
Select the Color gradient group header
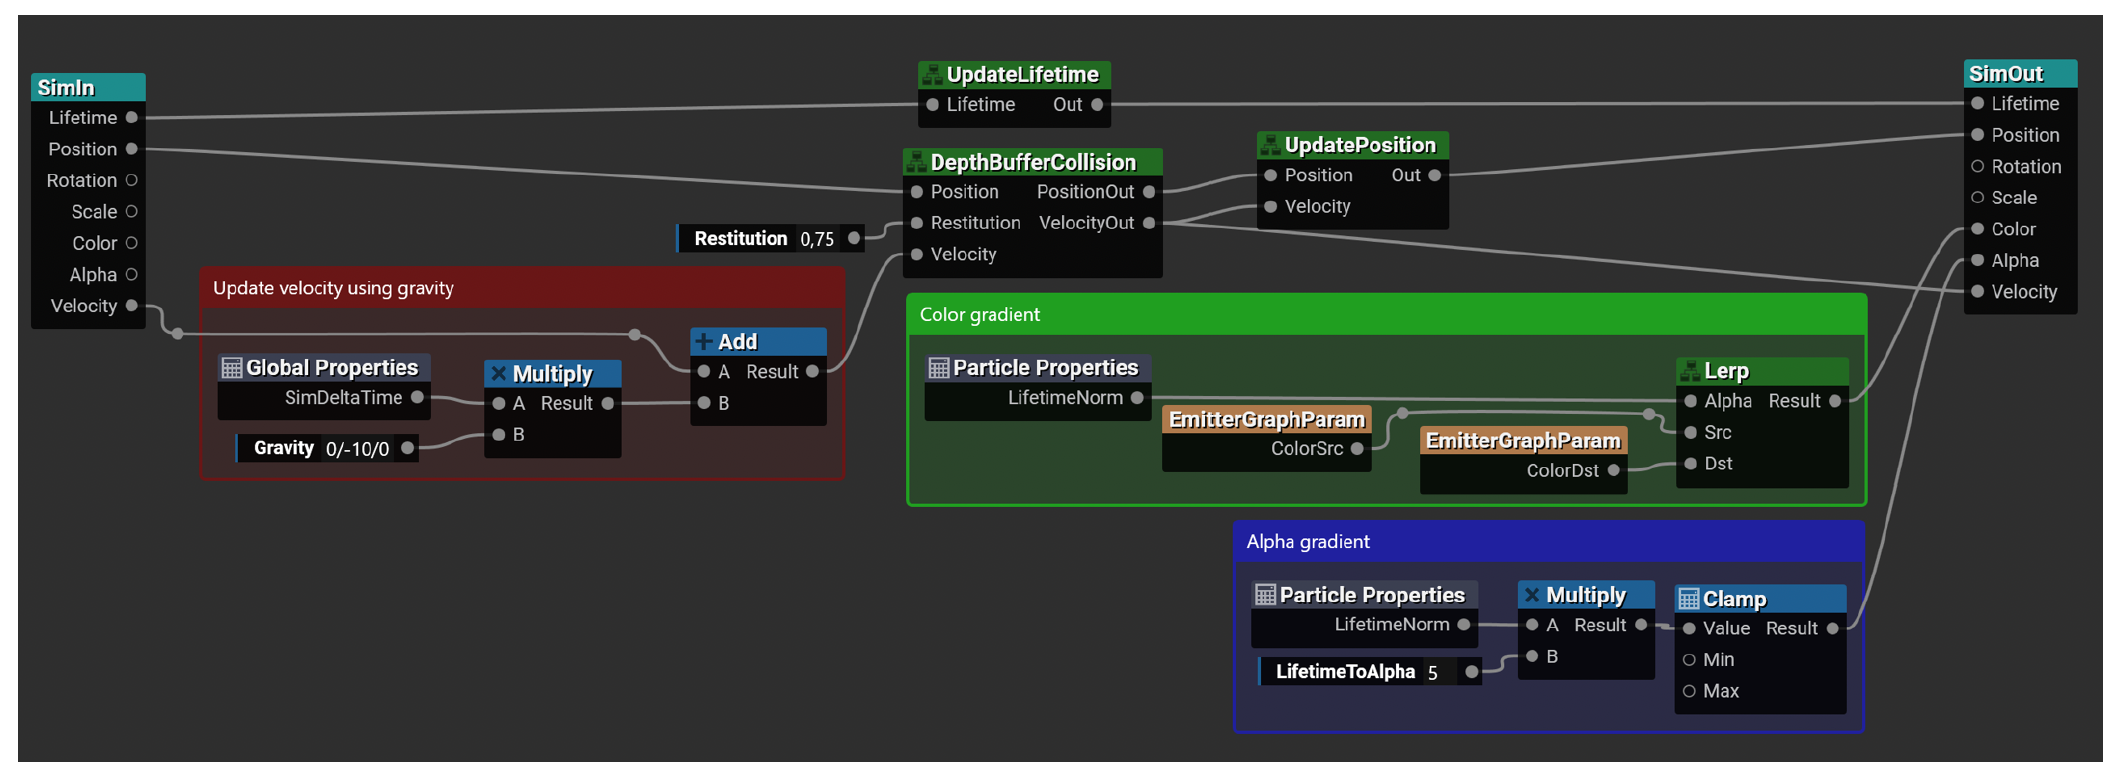(1385, 315)
